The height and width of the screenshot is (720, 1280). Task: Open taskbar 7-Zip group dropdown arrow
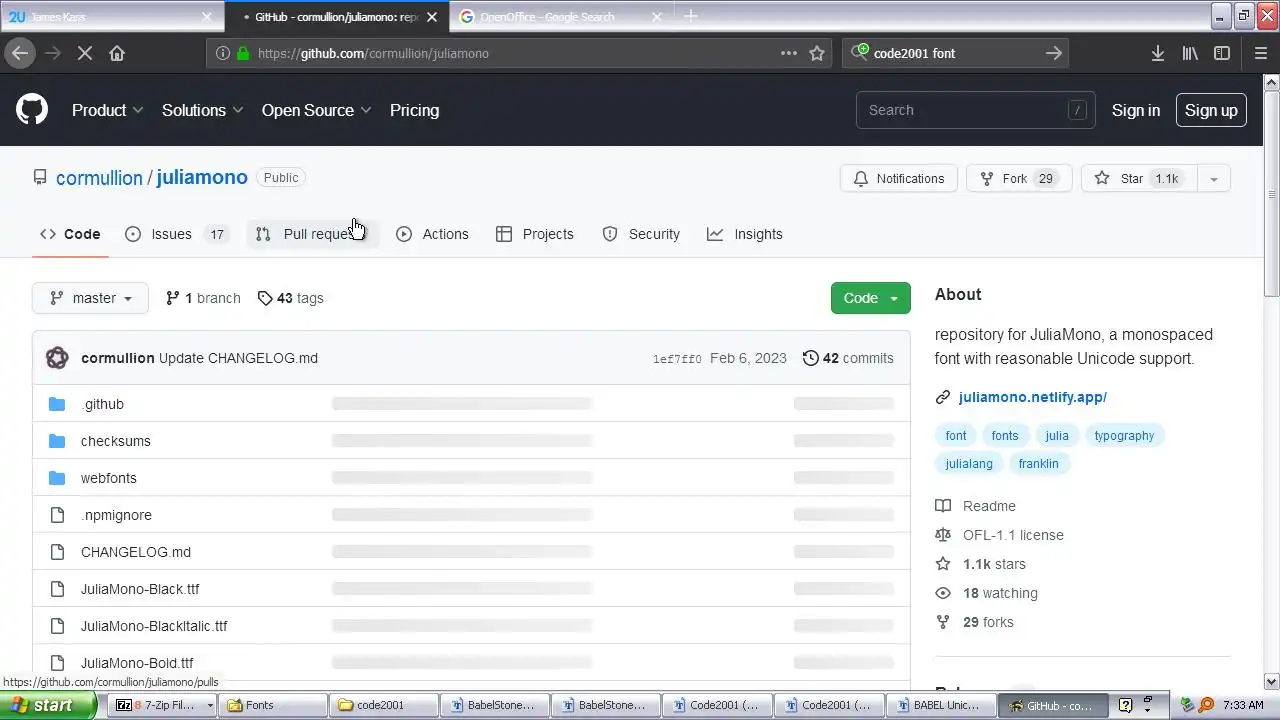[x=210, y=705]
